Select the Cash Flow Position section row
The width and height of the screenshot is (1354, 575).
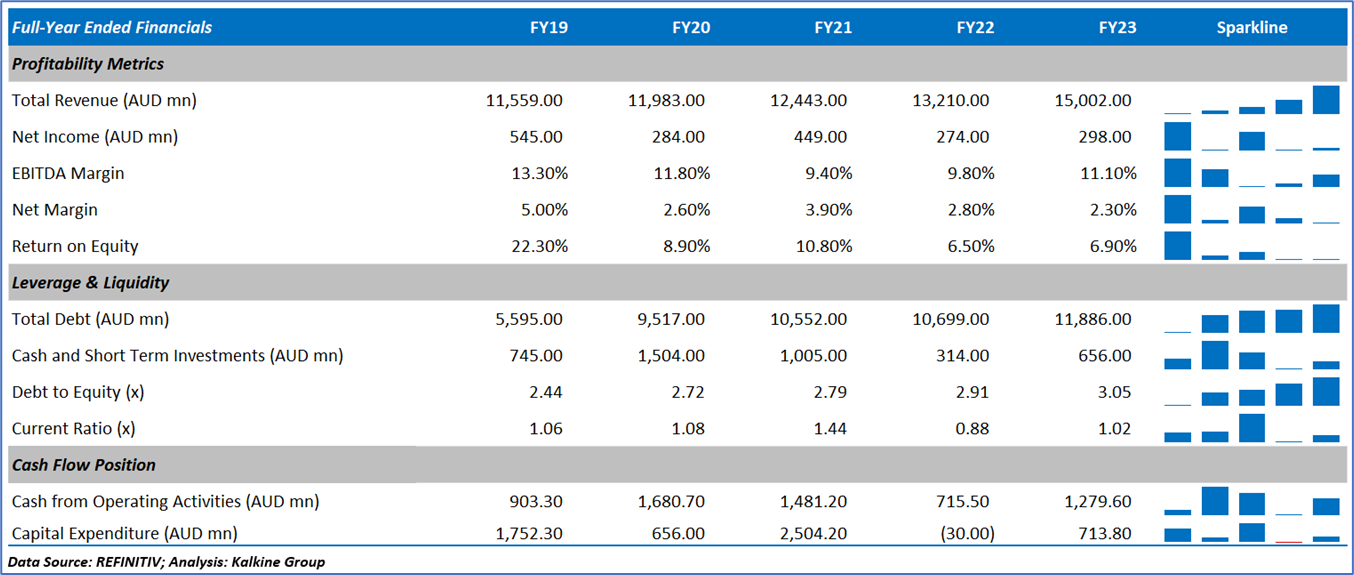tap(84, 465)
